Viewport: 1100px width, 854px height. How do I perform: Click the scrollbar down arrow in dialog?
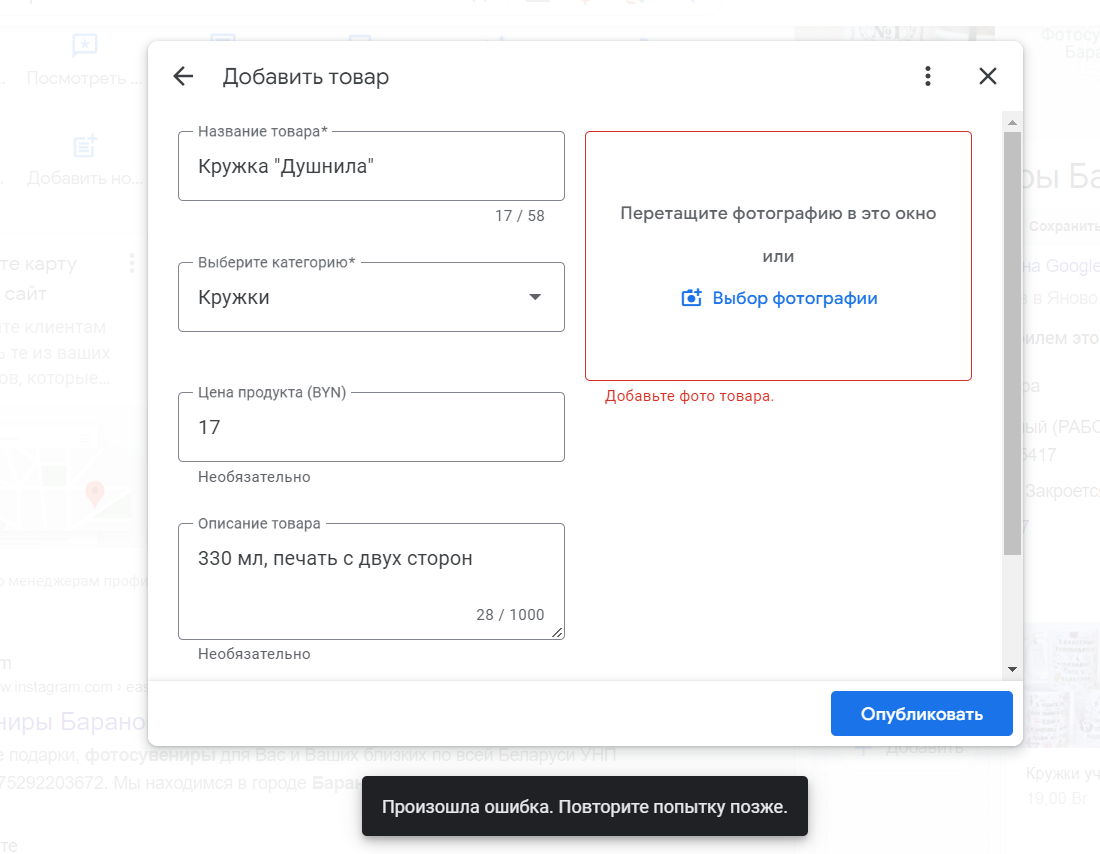(x=1012, y=669)
